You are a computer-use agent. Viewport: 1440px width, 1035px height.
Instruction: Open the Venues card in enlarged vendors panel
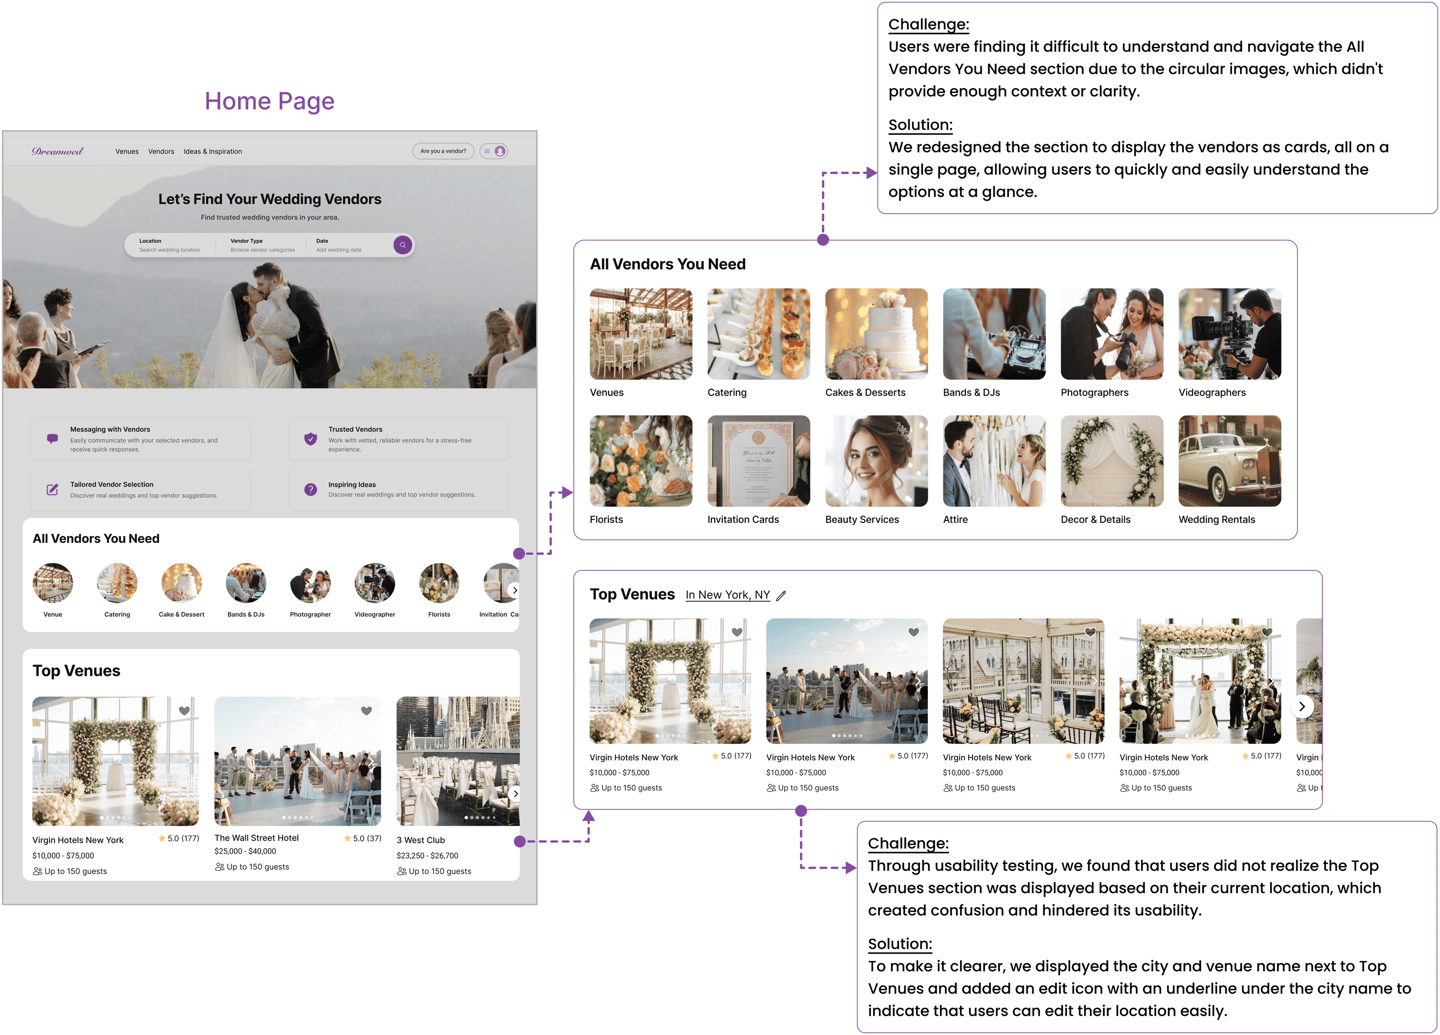pos(641,343)
